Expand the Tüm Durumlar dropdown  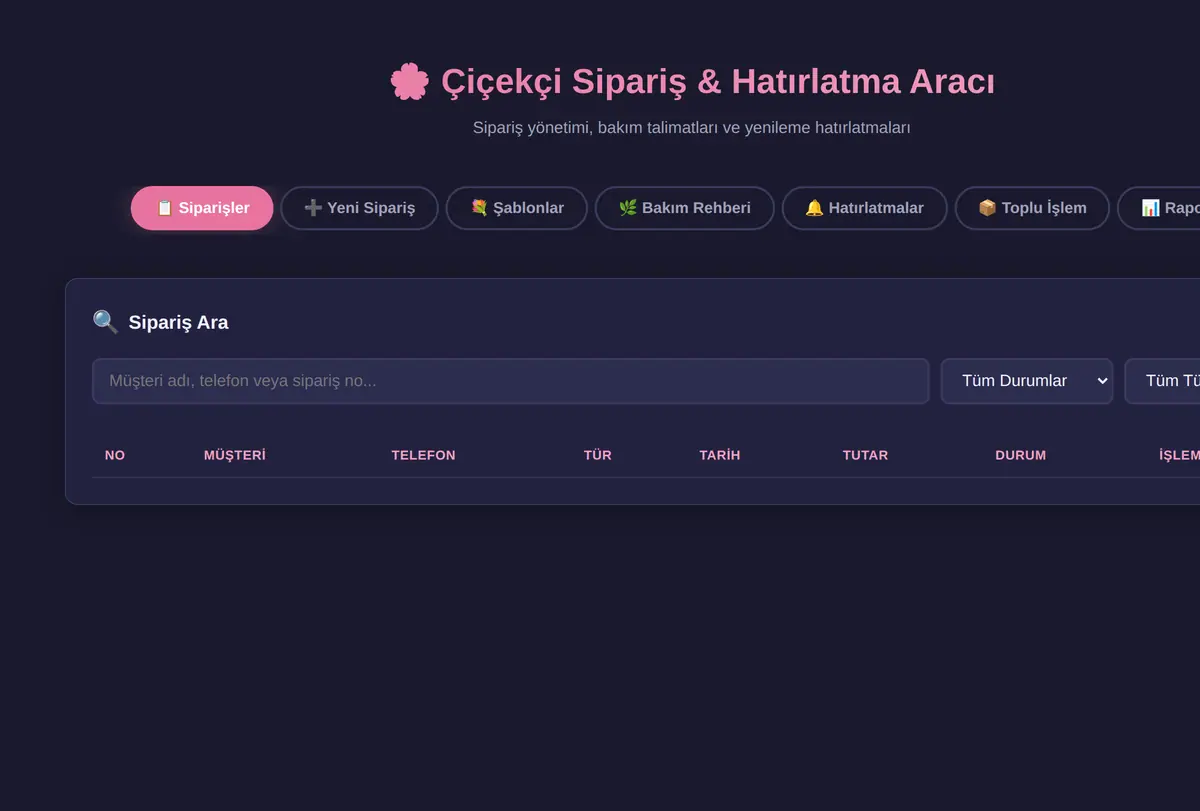click(x=1027, y=381)
